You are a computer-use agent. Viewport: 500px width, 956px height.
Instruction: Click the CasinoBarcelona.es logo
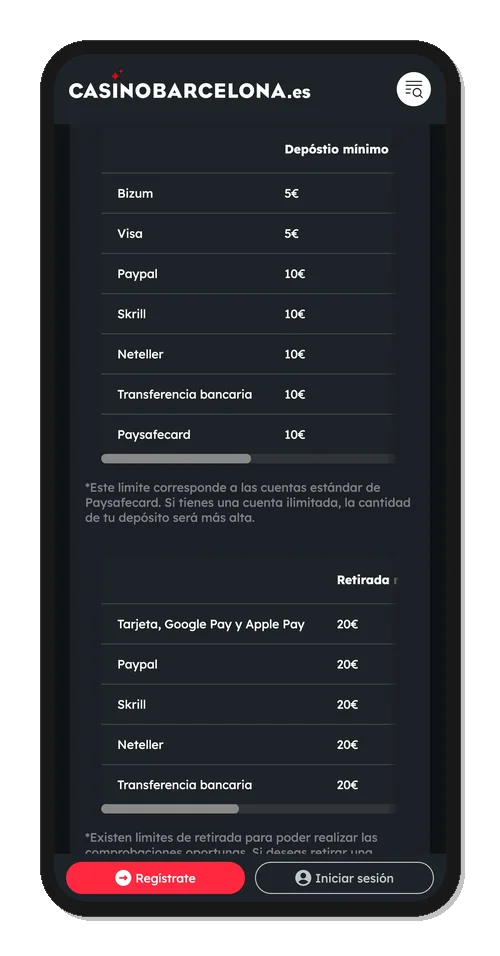(189, 87)
